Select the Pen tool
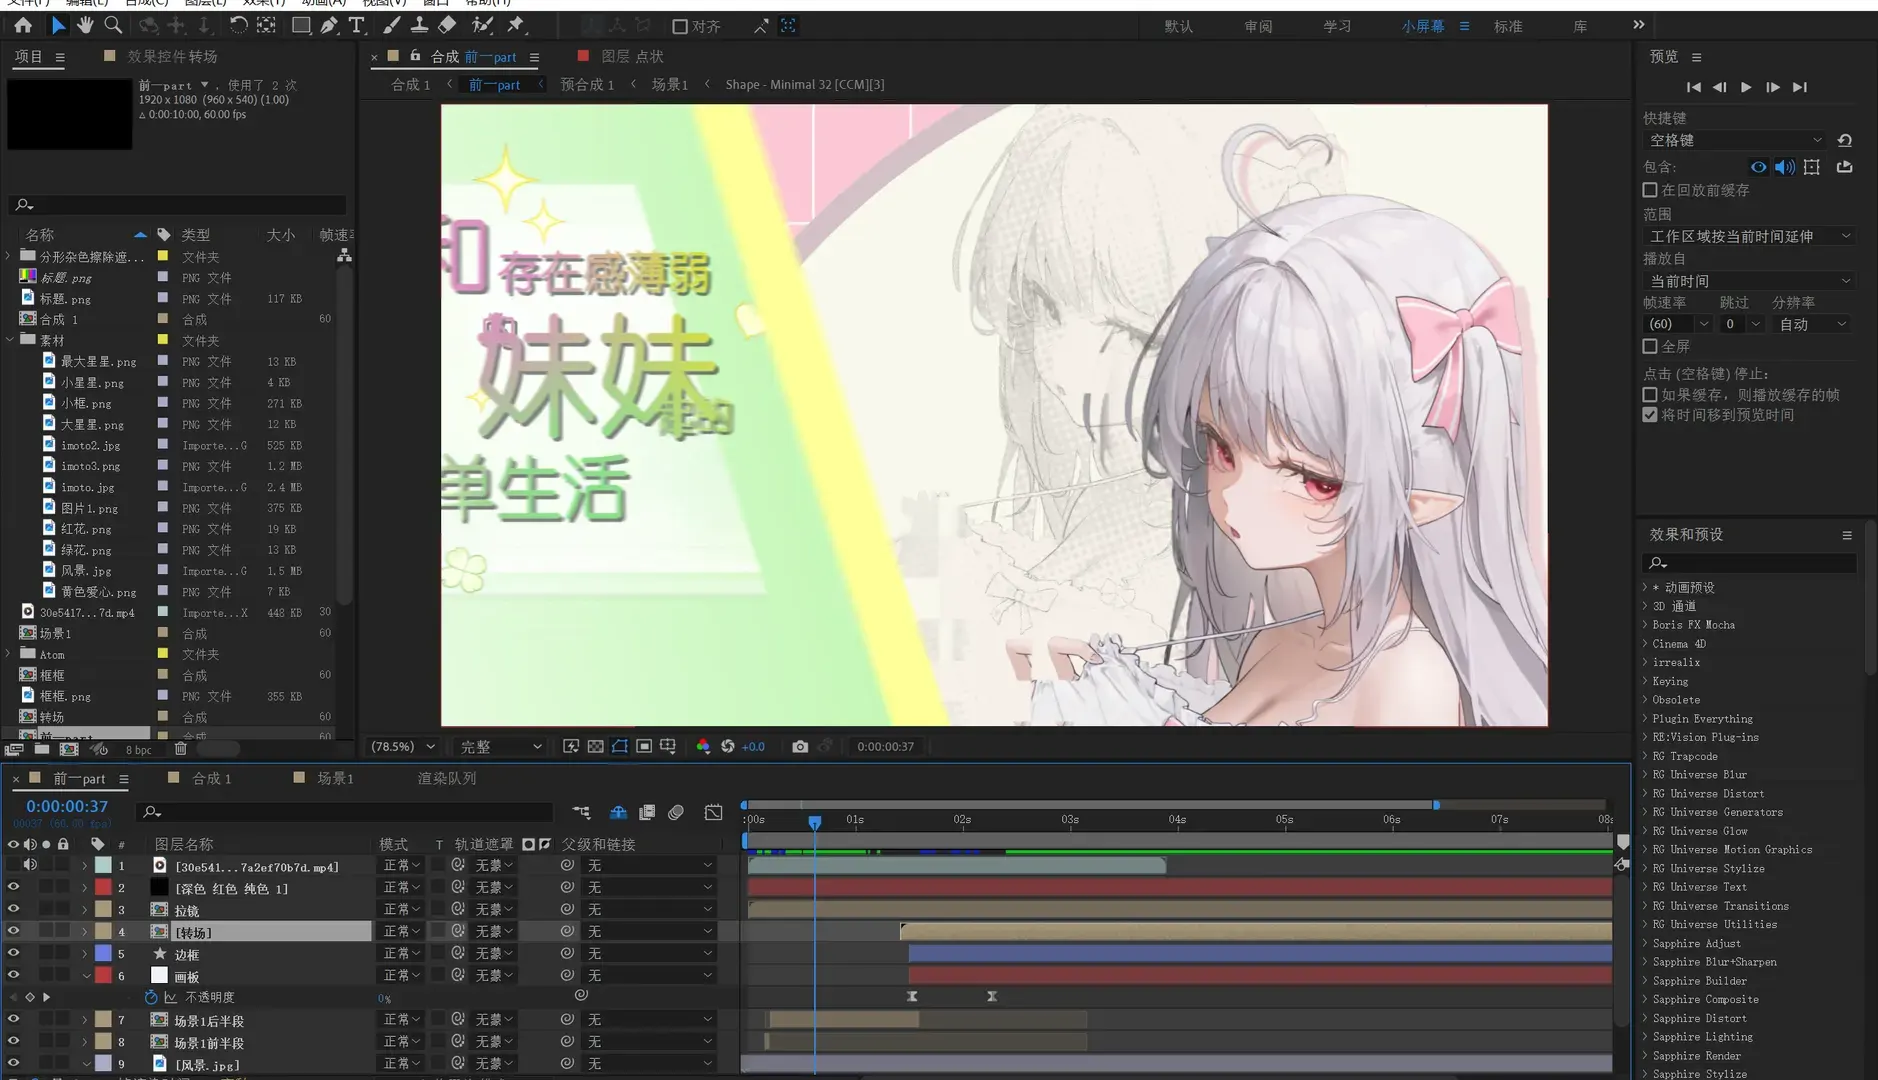The height and width of the screenshot is (1080, 1878). 329,25
